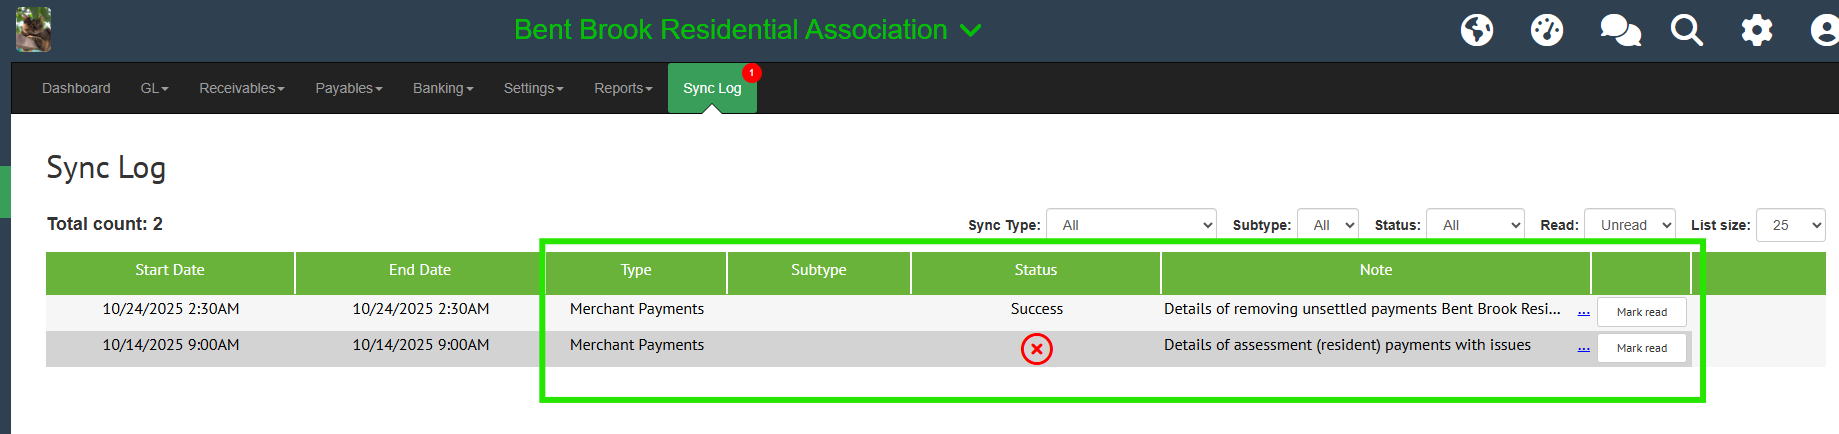Select the Sync Log tab
Screen dimensions: 1839x434
712,88
